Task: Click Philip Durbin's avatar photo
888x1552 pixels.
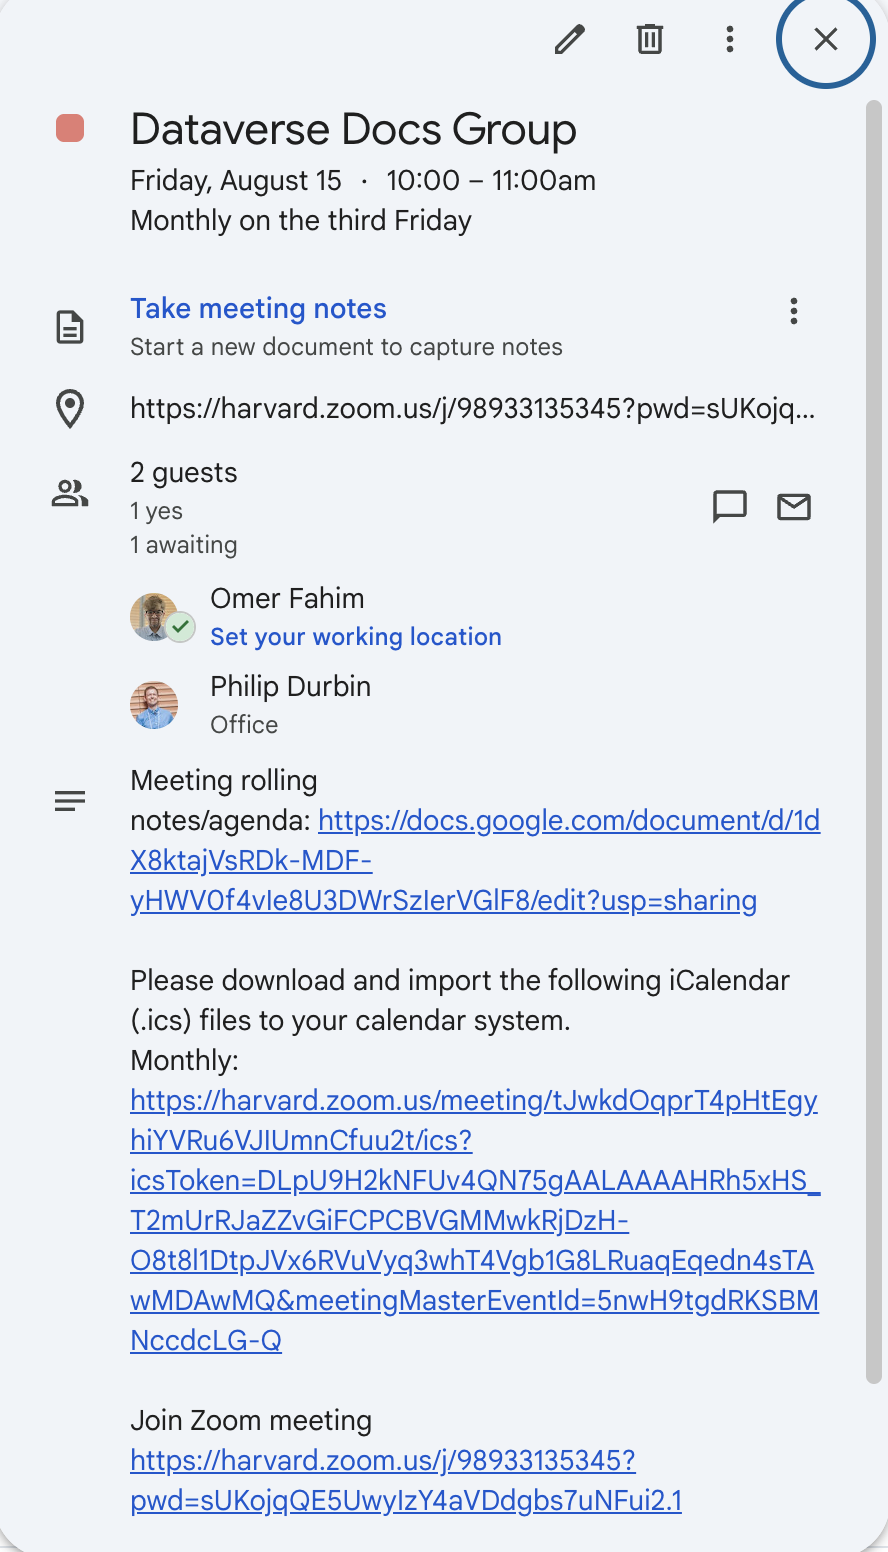Action: (x=154, y=705)
